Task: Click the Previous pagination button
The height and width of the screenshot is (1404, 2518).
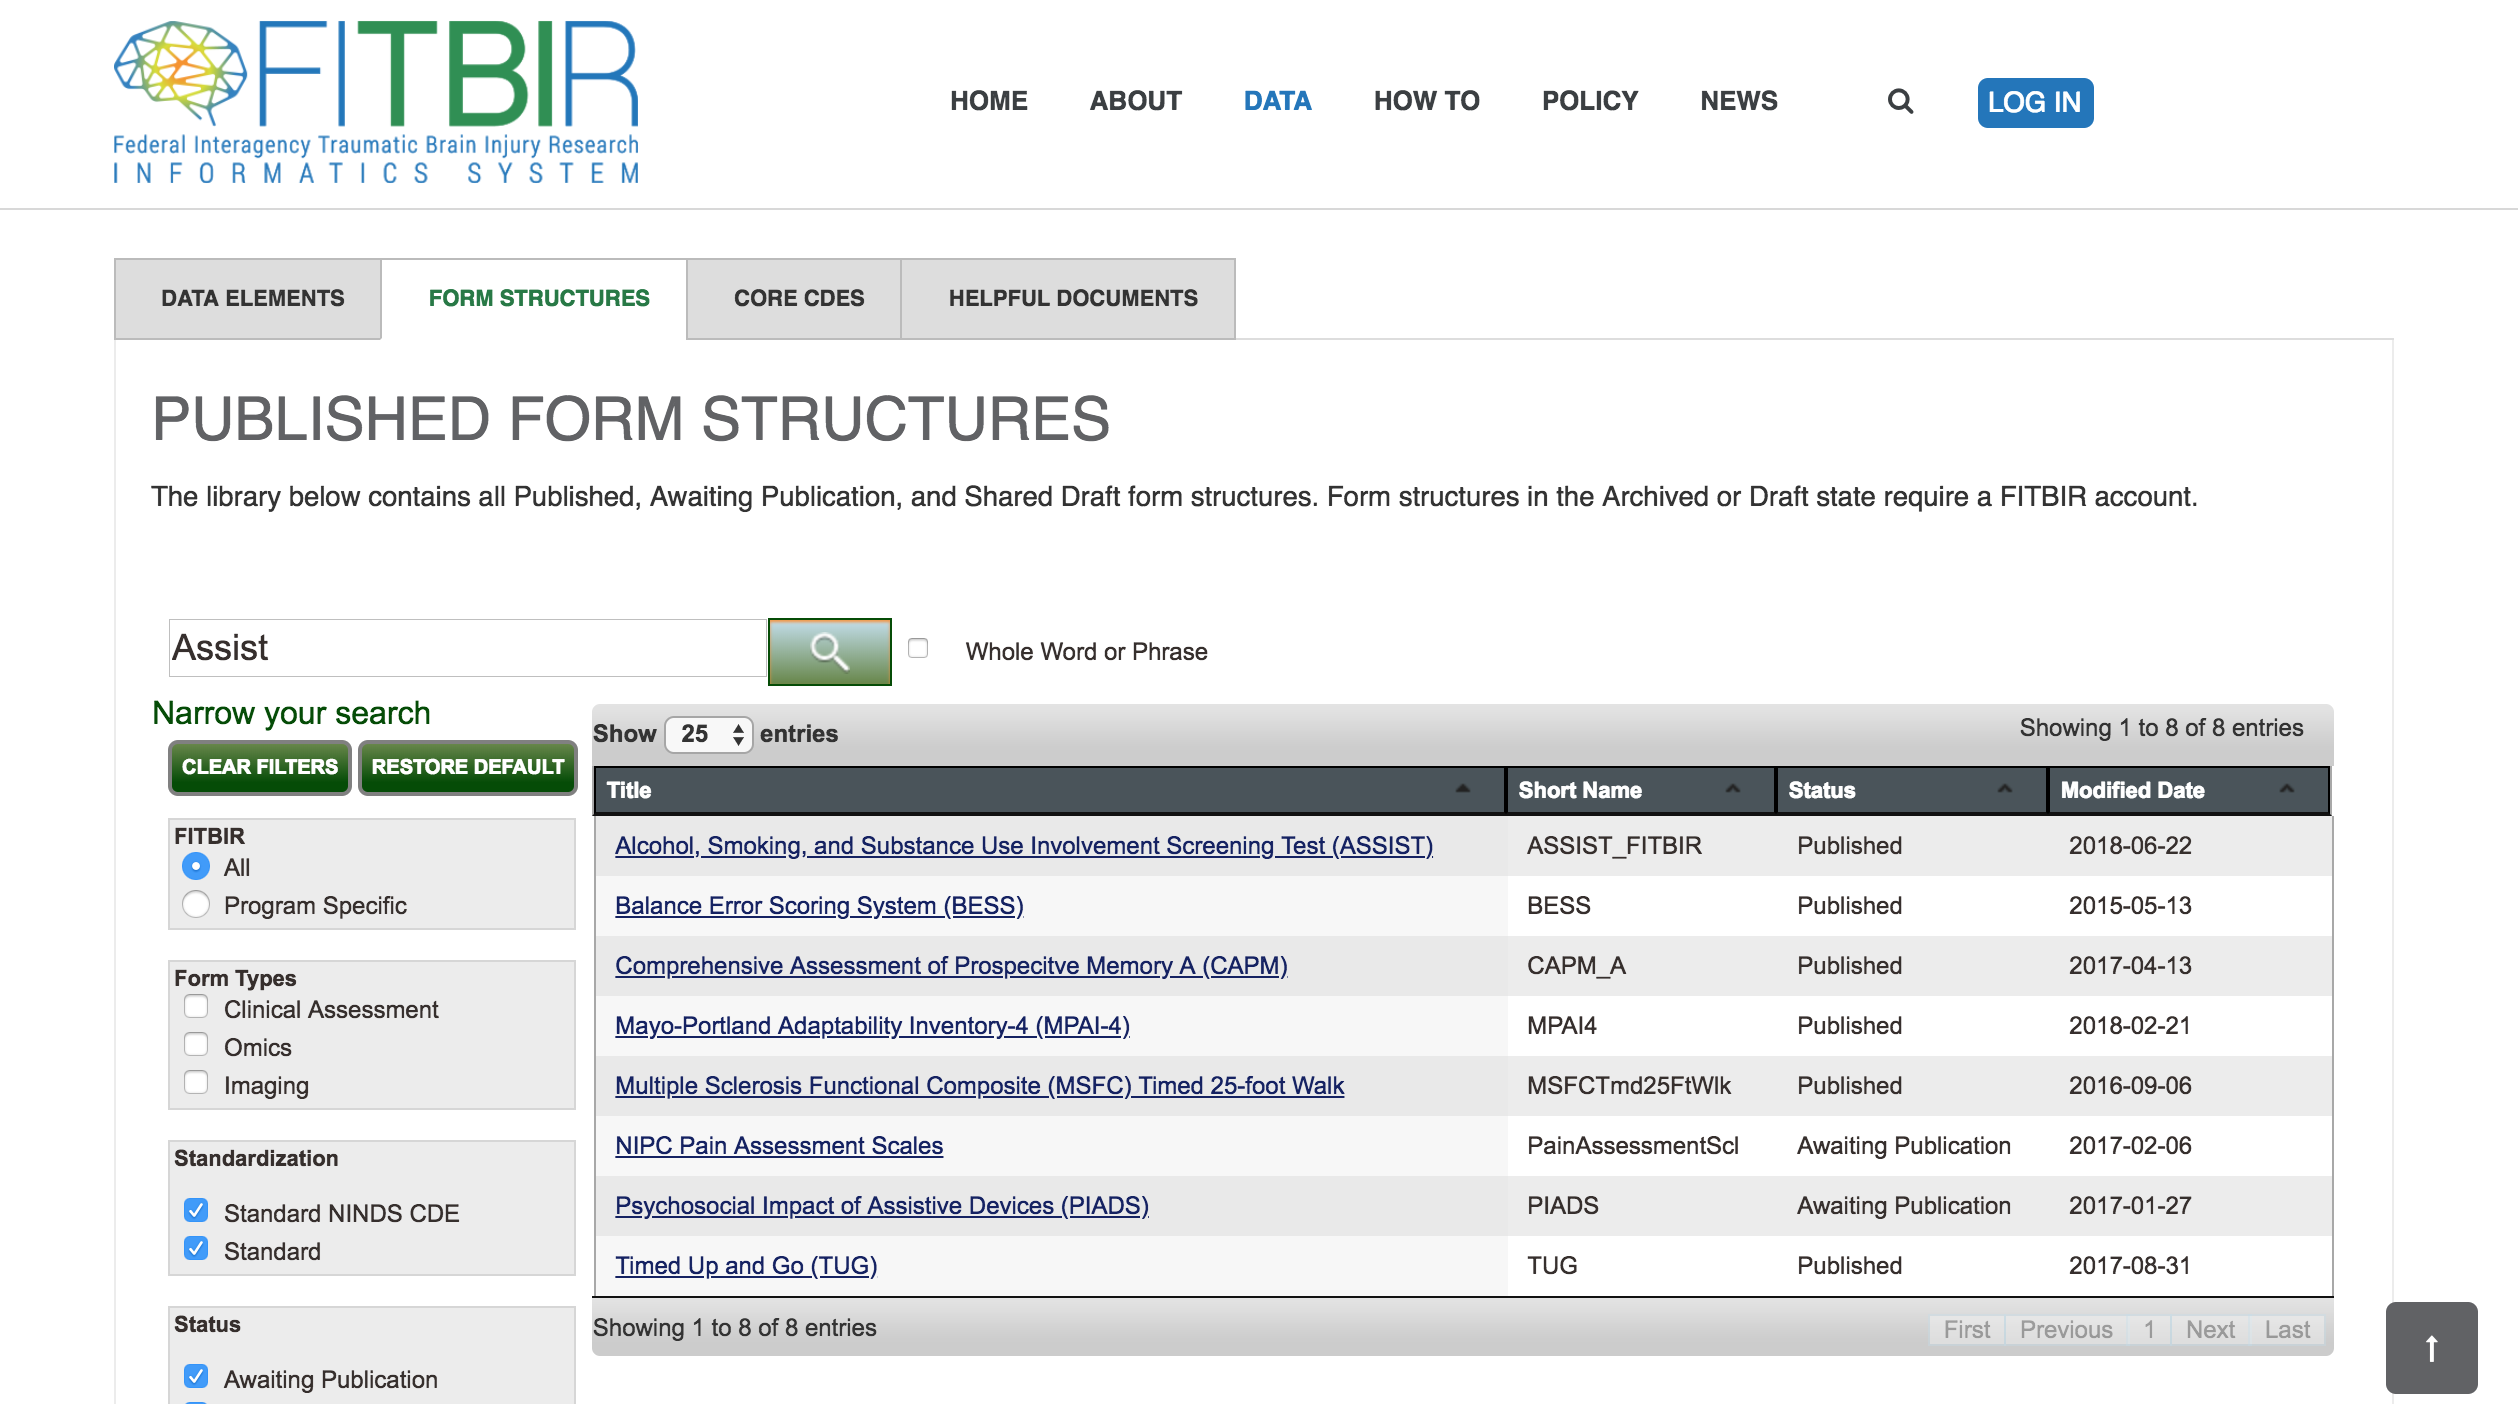Action: click(x=2066, y=1330)
